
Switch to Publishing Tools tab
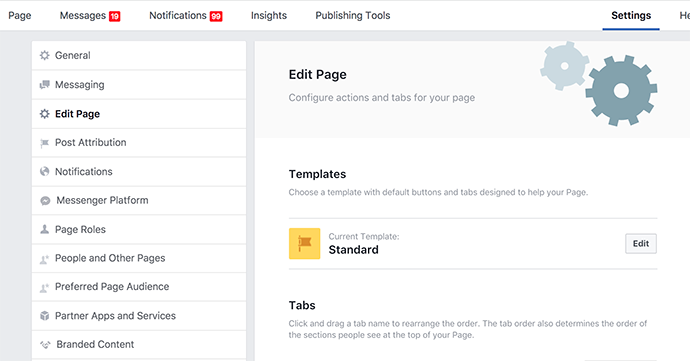pos(353,15)
